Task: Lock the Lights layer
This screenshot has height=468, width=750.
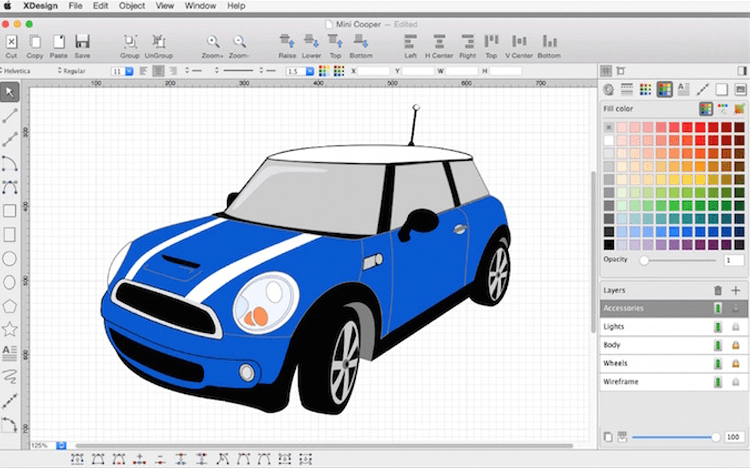Action: pos(736,327)
